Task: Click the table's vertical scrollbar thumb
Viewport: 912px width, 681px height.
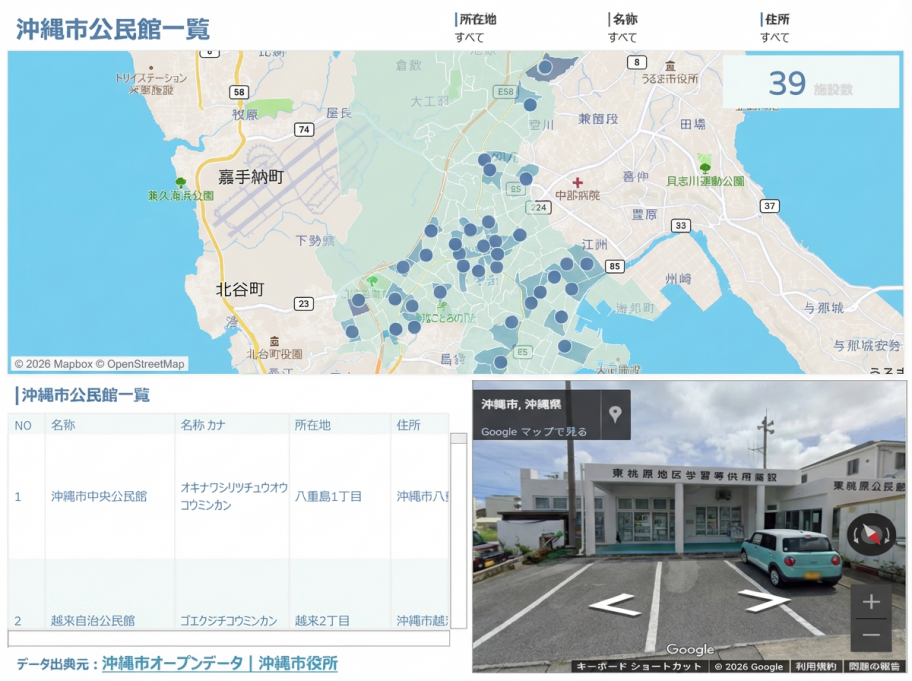Action: (x=458, y=438)
